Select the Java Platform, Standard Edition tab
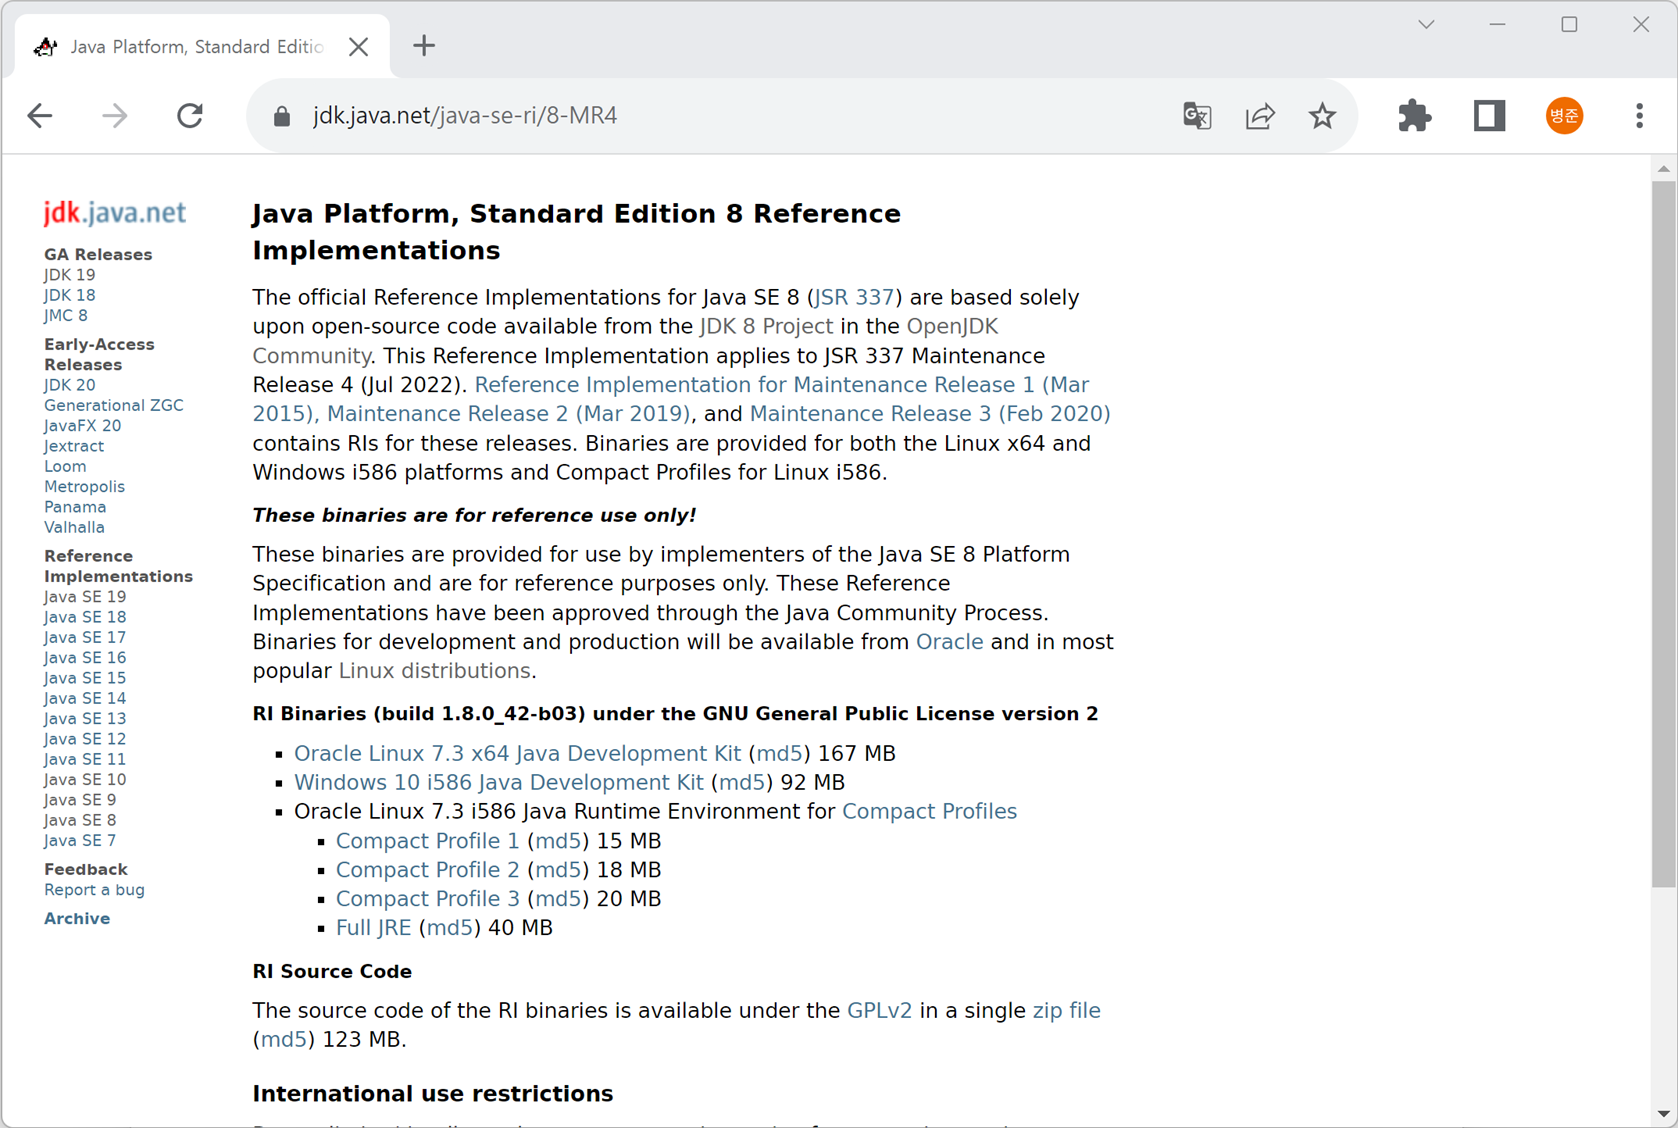This screenshot has height=1128, width=1678. 201,47
